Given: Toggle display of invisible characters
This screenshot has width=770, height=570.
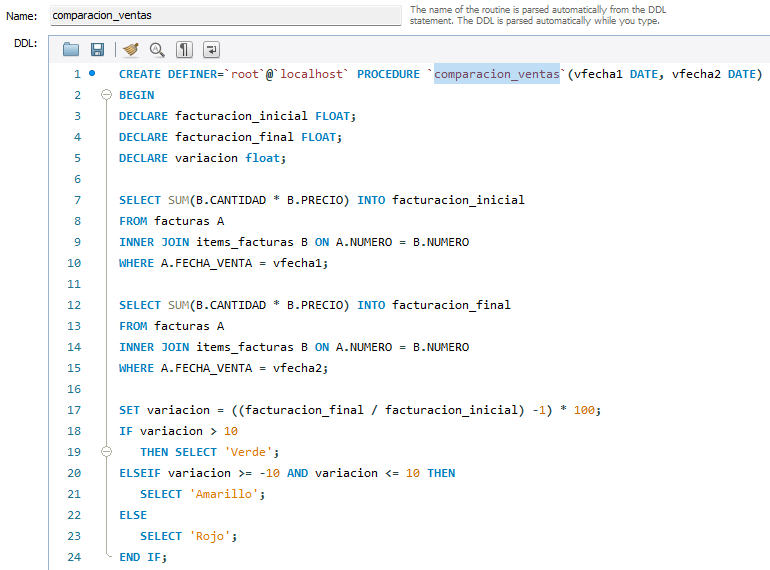Looking at the screenshot, I should pyautogui.click(x=185, y=49).
